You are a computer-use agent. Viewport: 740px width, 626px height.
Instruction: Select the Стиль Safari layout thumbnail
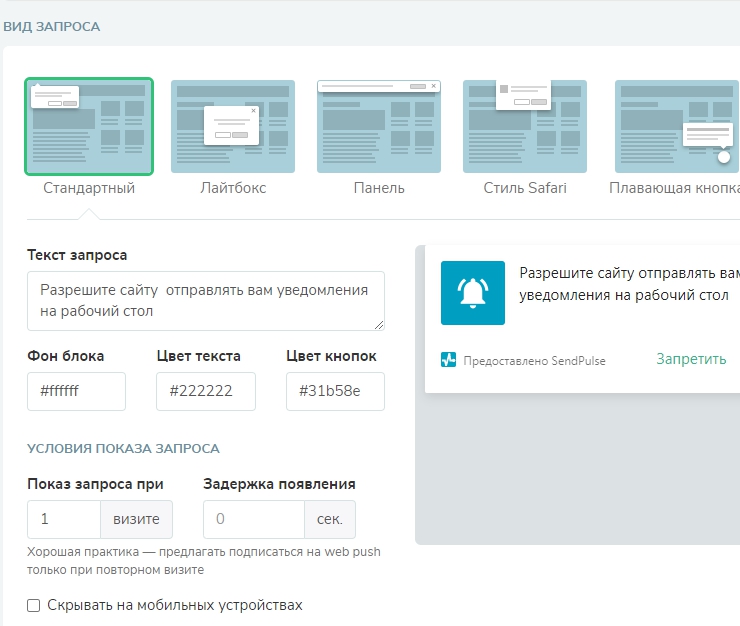pos(525,127)
